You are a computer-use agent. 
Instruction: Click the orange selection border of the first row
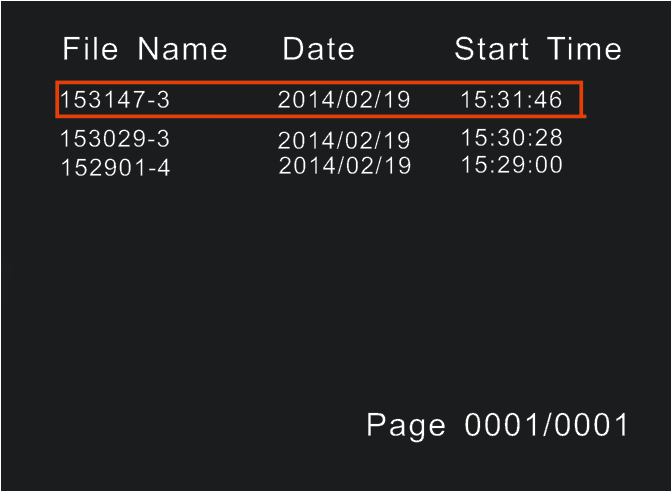(x=319, y=82)
